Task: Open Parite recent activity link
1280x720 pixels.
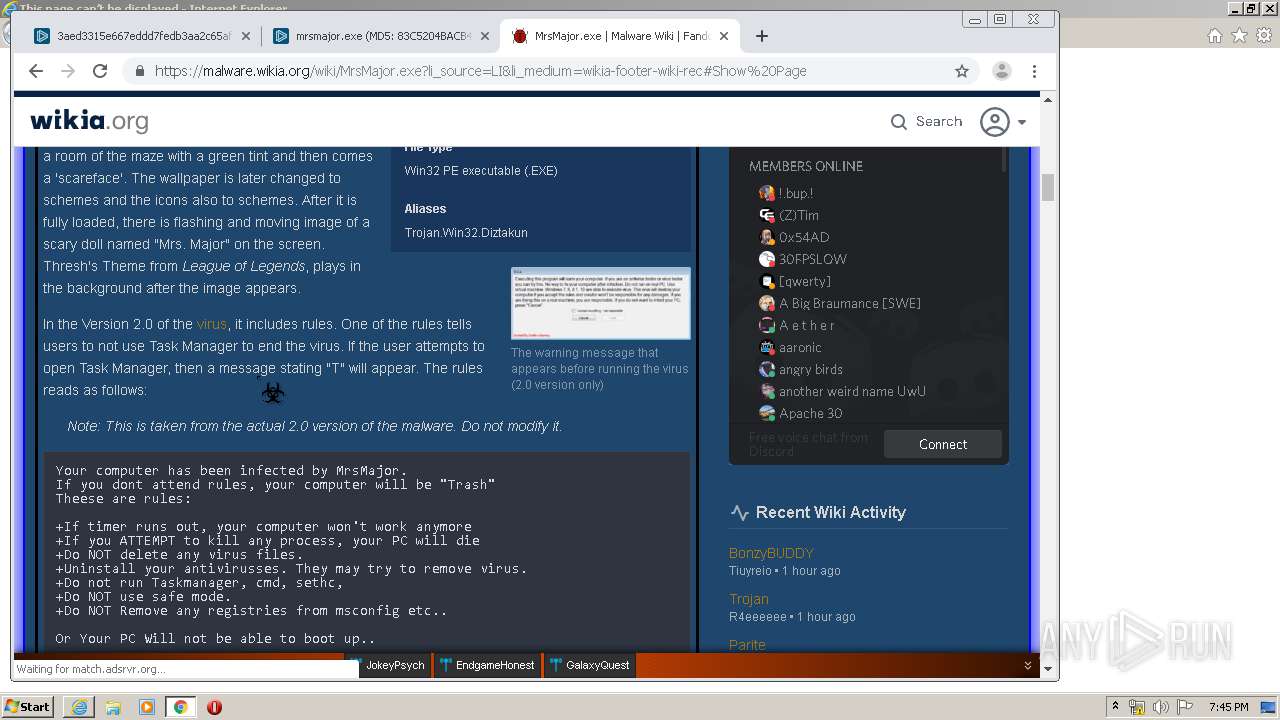Action: pyautogui.click(x=747, y=645)
